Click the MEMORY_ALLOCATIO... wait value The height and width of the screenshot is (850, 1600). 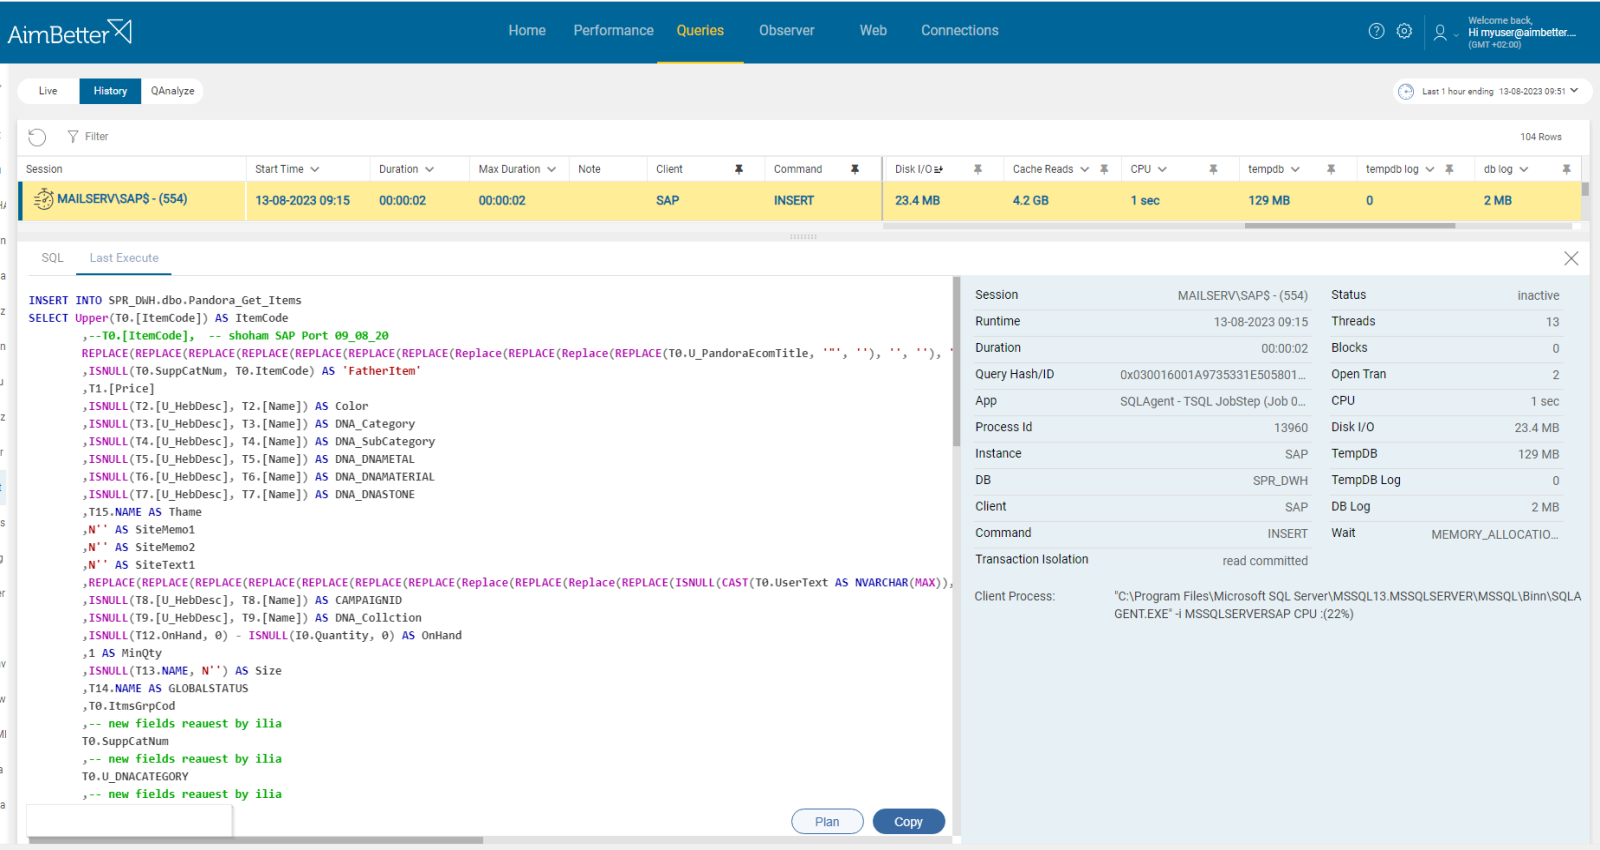click(1494, 535)
